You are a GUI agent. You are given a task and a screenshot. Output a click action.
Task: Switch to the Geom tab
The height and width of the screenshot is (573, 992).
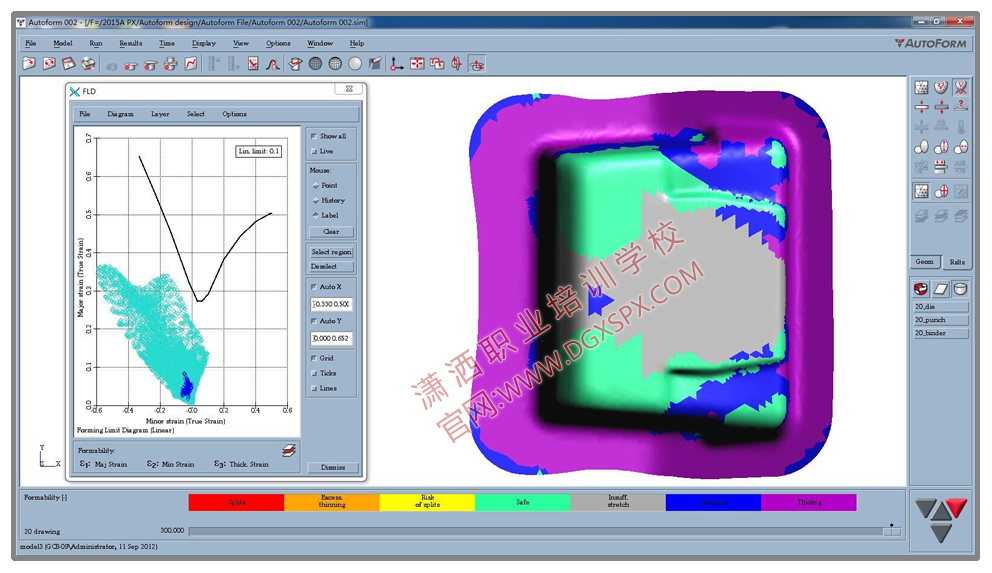pos(924,261)
